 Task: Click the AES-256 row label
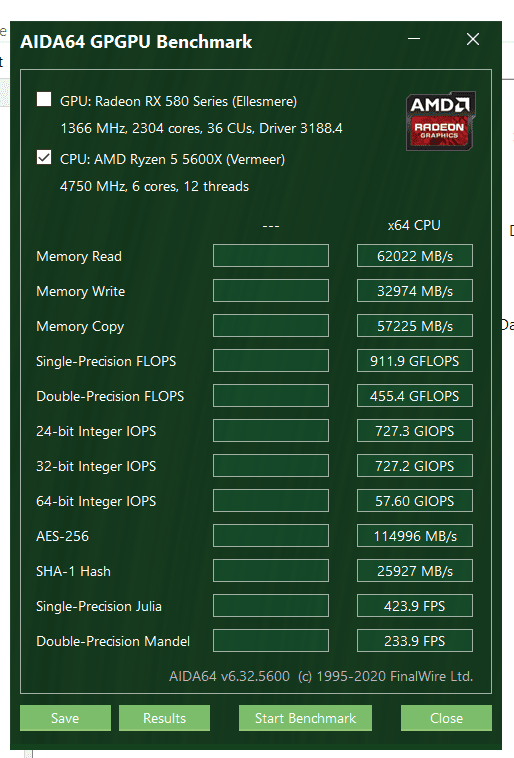point(62,536)
